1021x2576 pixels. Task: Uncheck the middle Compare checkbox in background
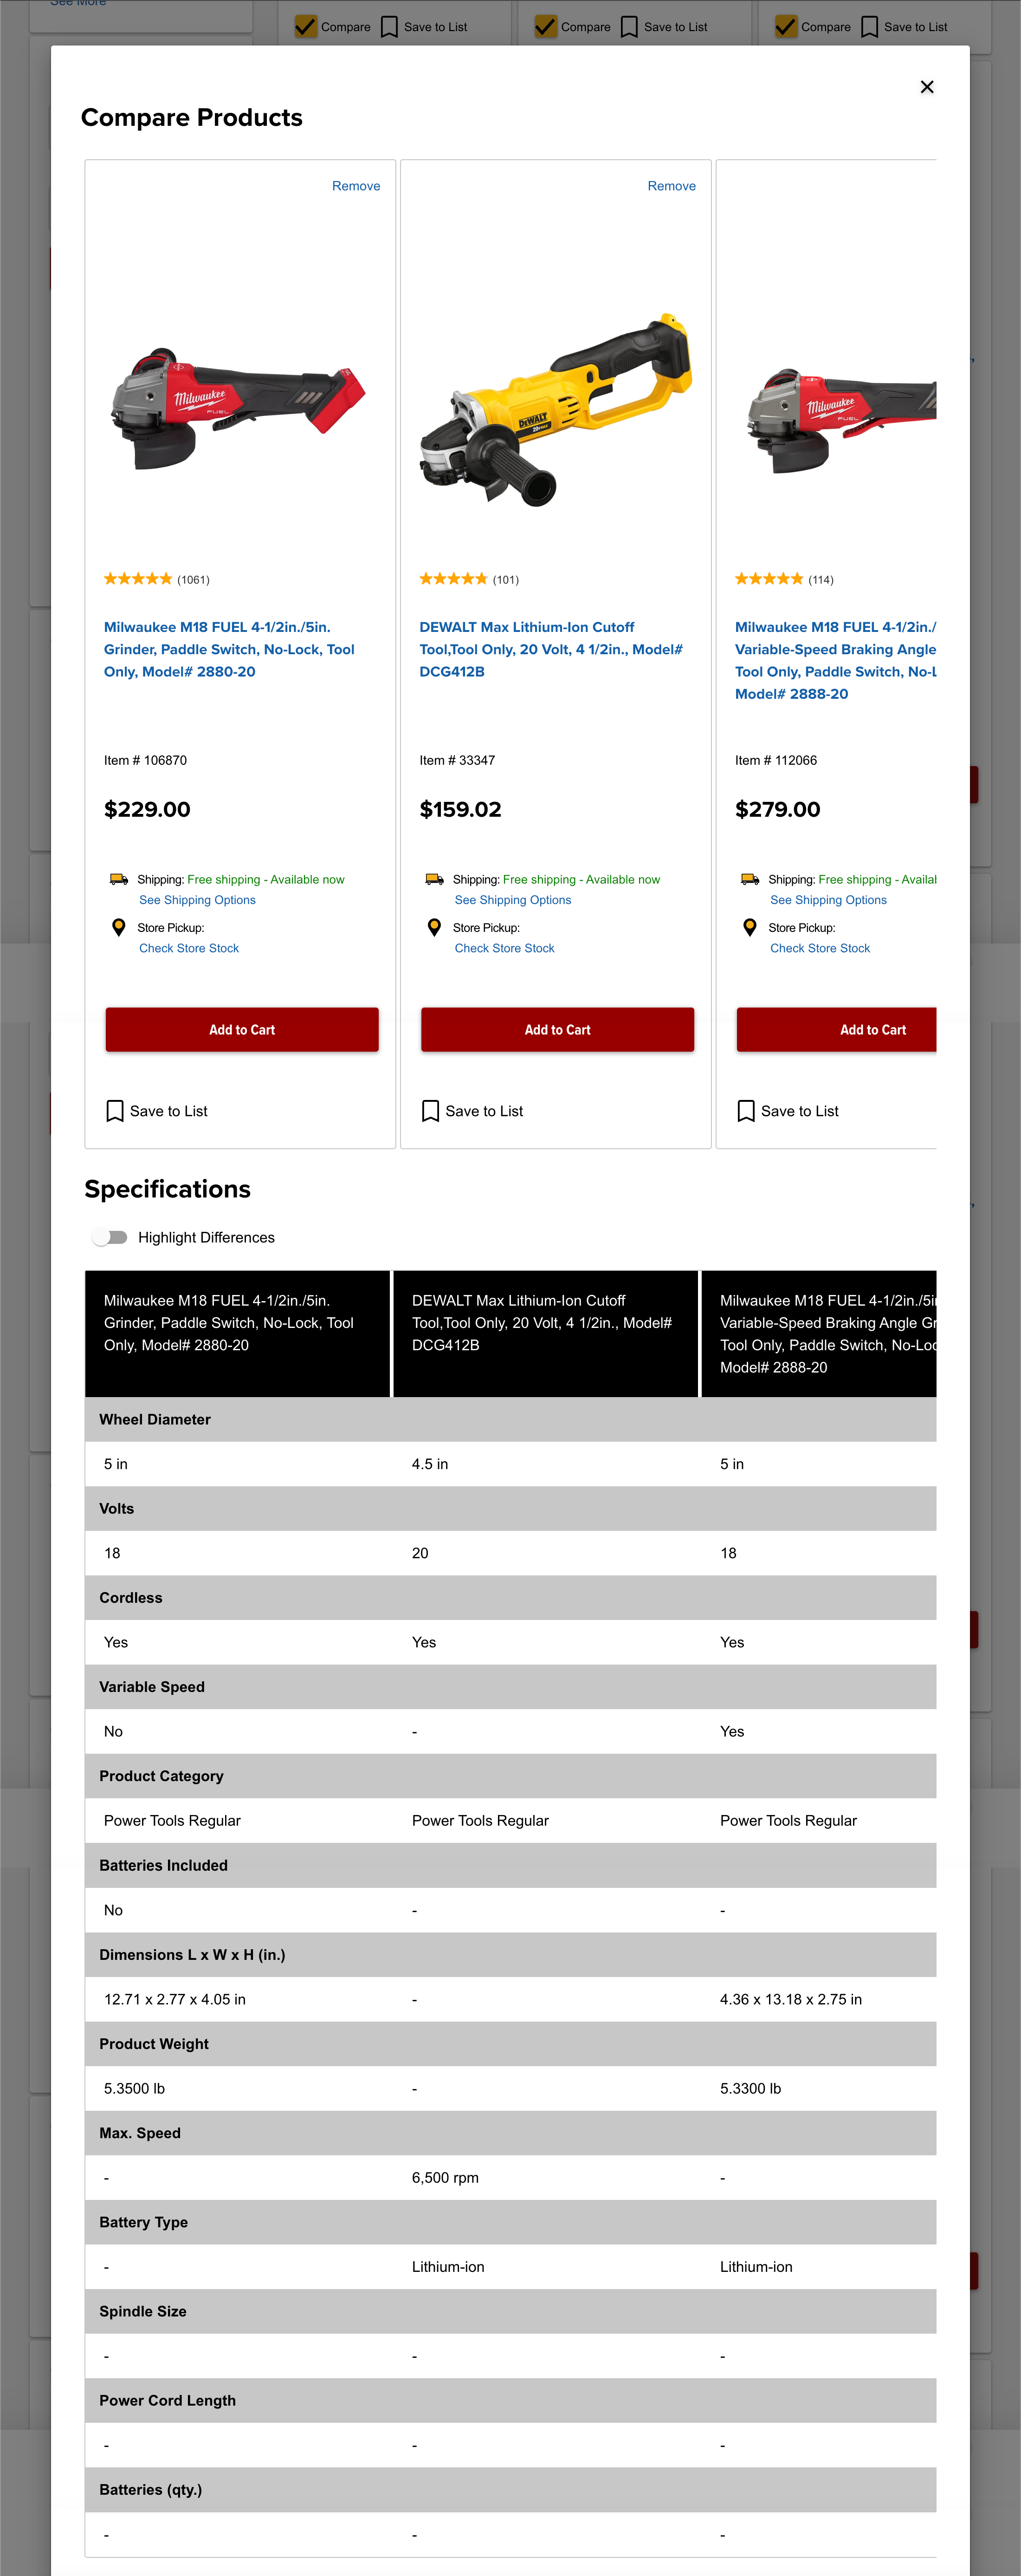point(546,27)
